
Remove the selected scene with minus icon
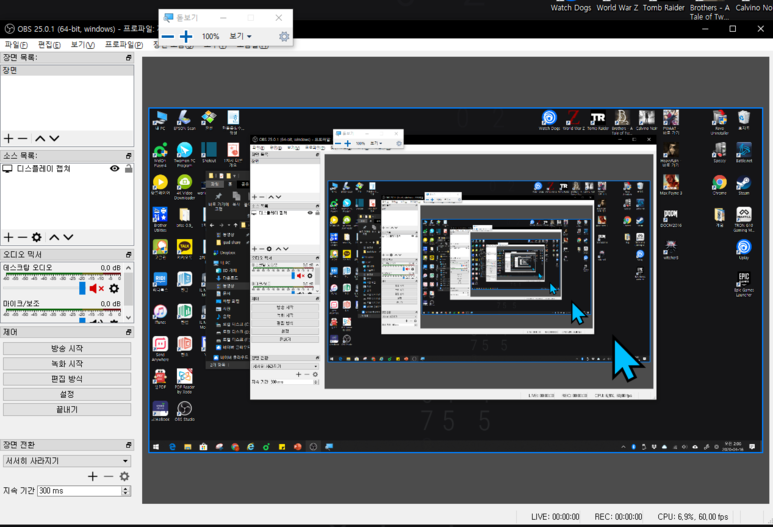(23, 139)
